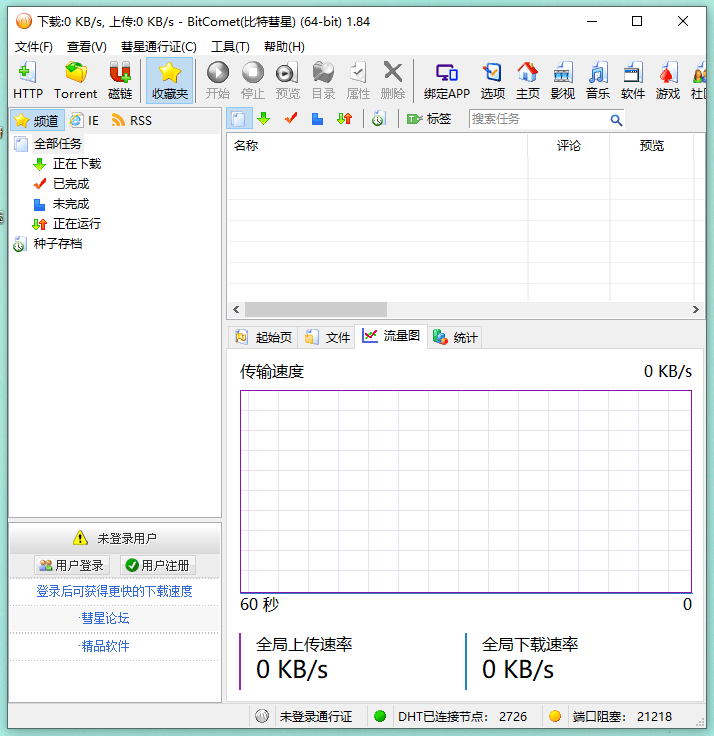Sort by the 预览 column header
This screenshot has height=736, width=714.
tap(652, 146)
